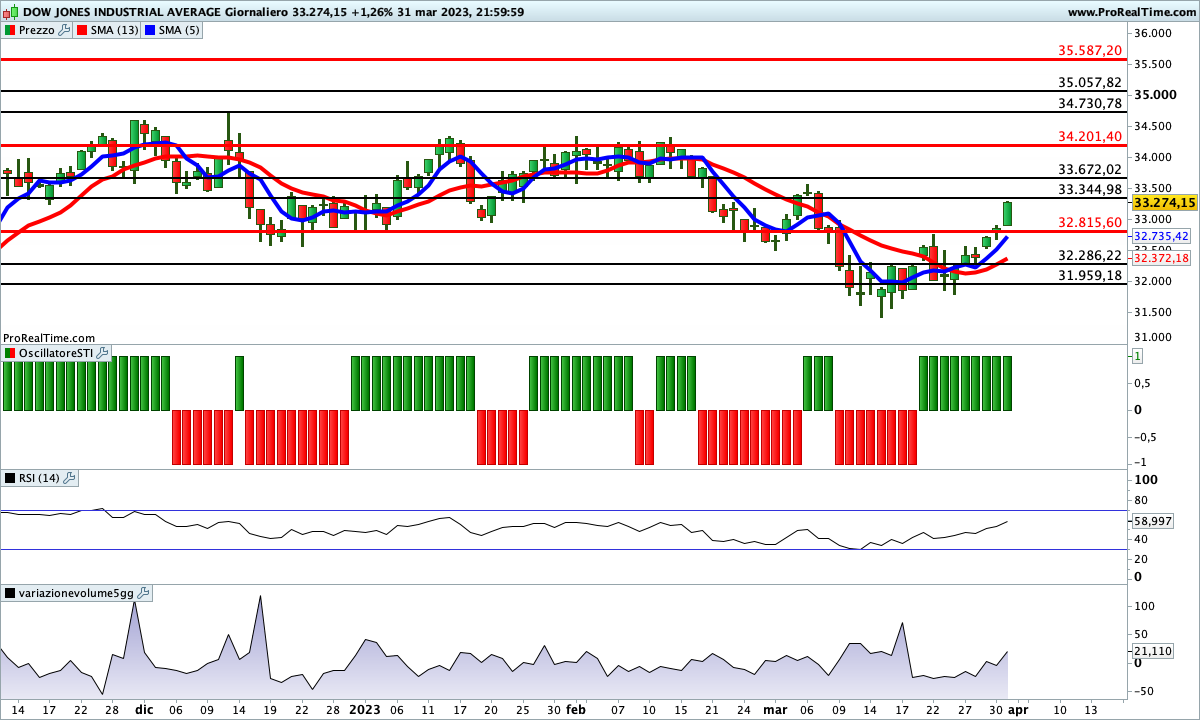Click the 35.057,82 level label
The image size is (1200, 720).
click(x=1090, y=82)
